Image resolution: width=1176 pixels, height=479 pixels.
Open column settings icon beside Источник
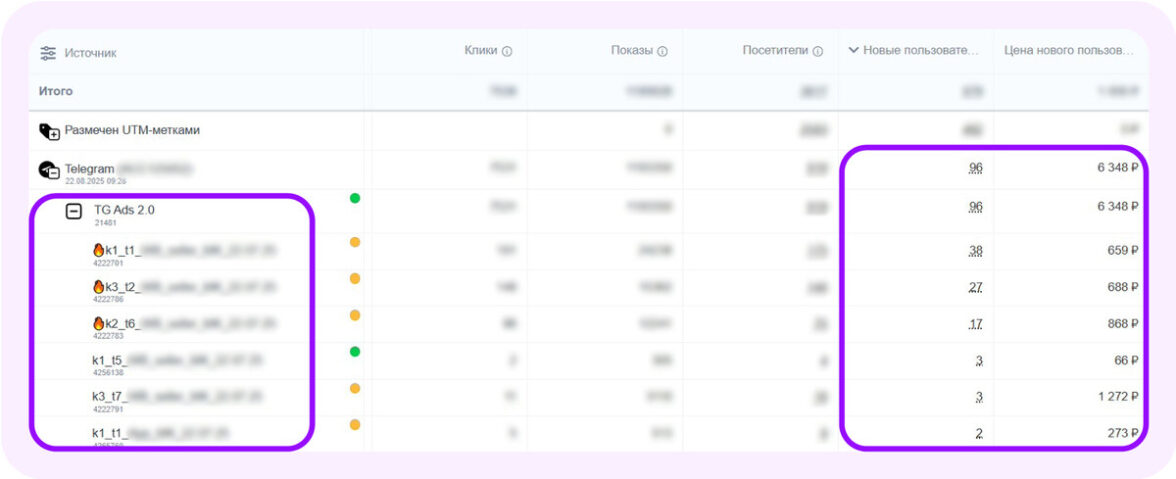48,53
